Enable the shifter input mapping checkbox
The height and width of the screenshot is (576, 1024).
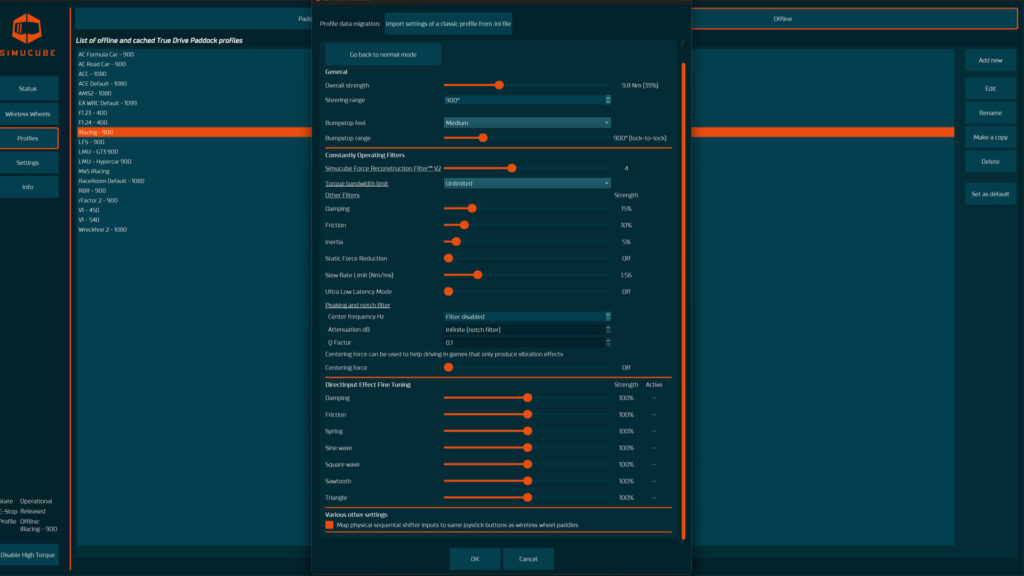tap(329, 524)
